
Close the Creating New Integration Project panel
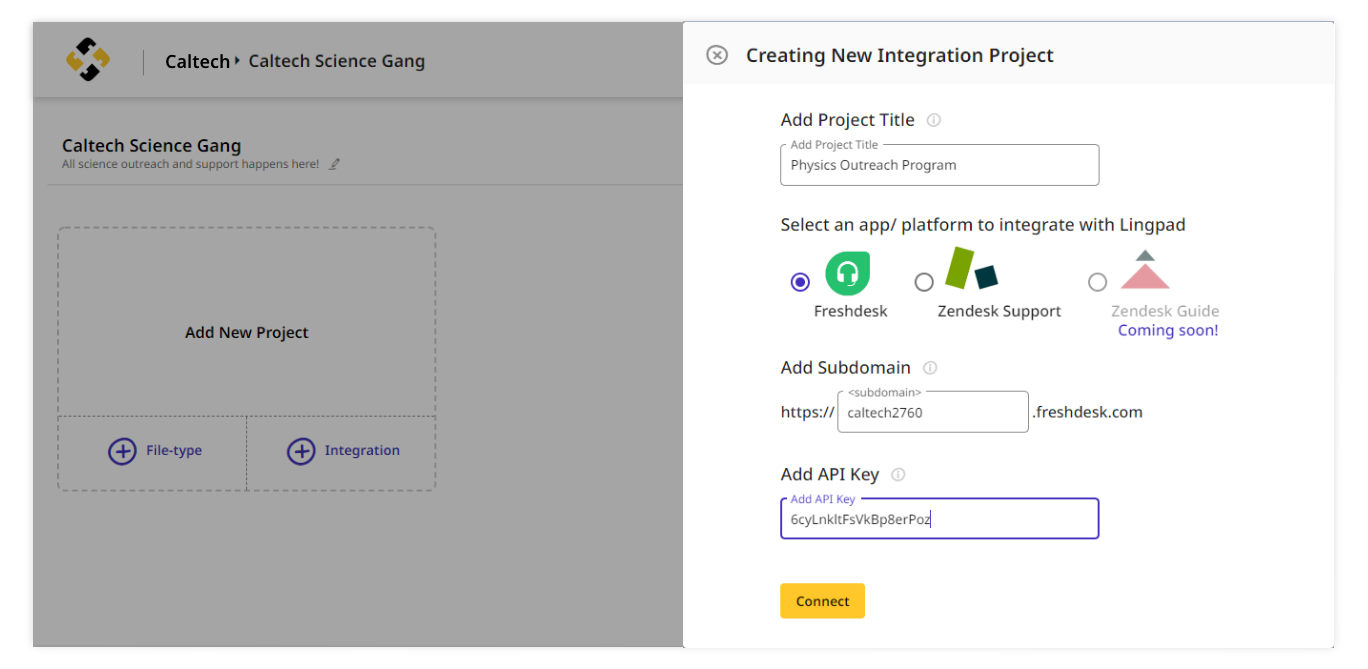[717, 55]
